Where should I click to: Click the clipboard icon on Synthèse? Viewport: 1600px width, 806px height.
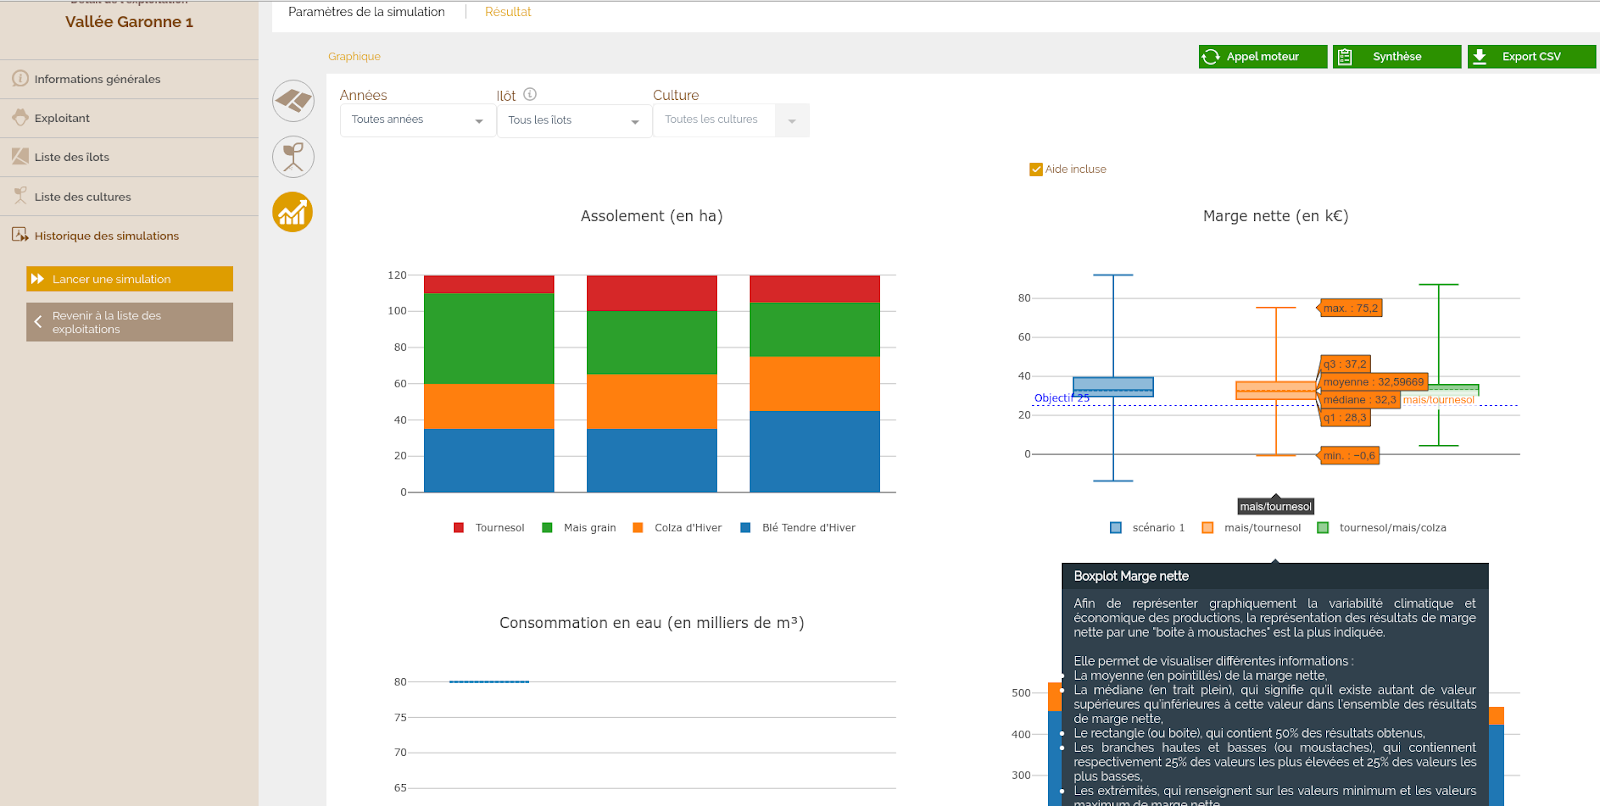[1345, 57]
